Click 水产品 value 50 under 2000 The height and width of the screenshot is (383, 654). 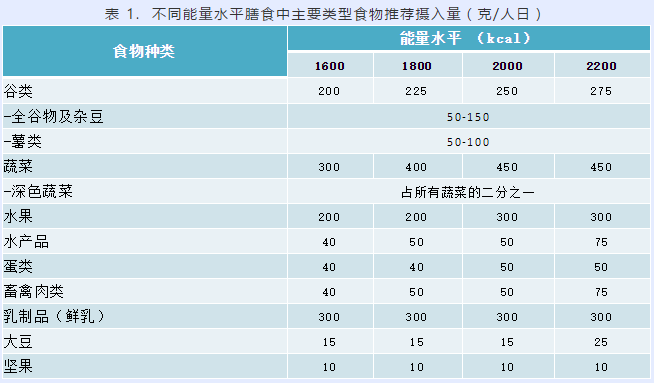[507, 242]
